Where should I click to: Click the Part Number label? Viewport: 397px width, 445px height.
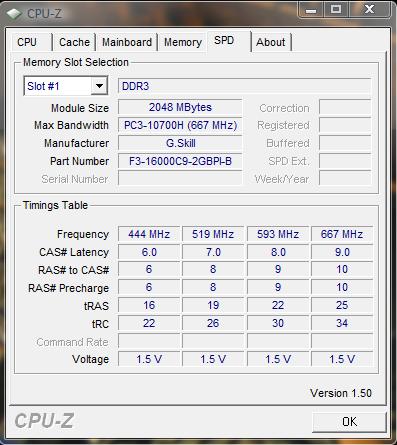(79, 161)
